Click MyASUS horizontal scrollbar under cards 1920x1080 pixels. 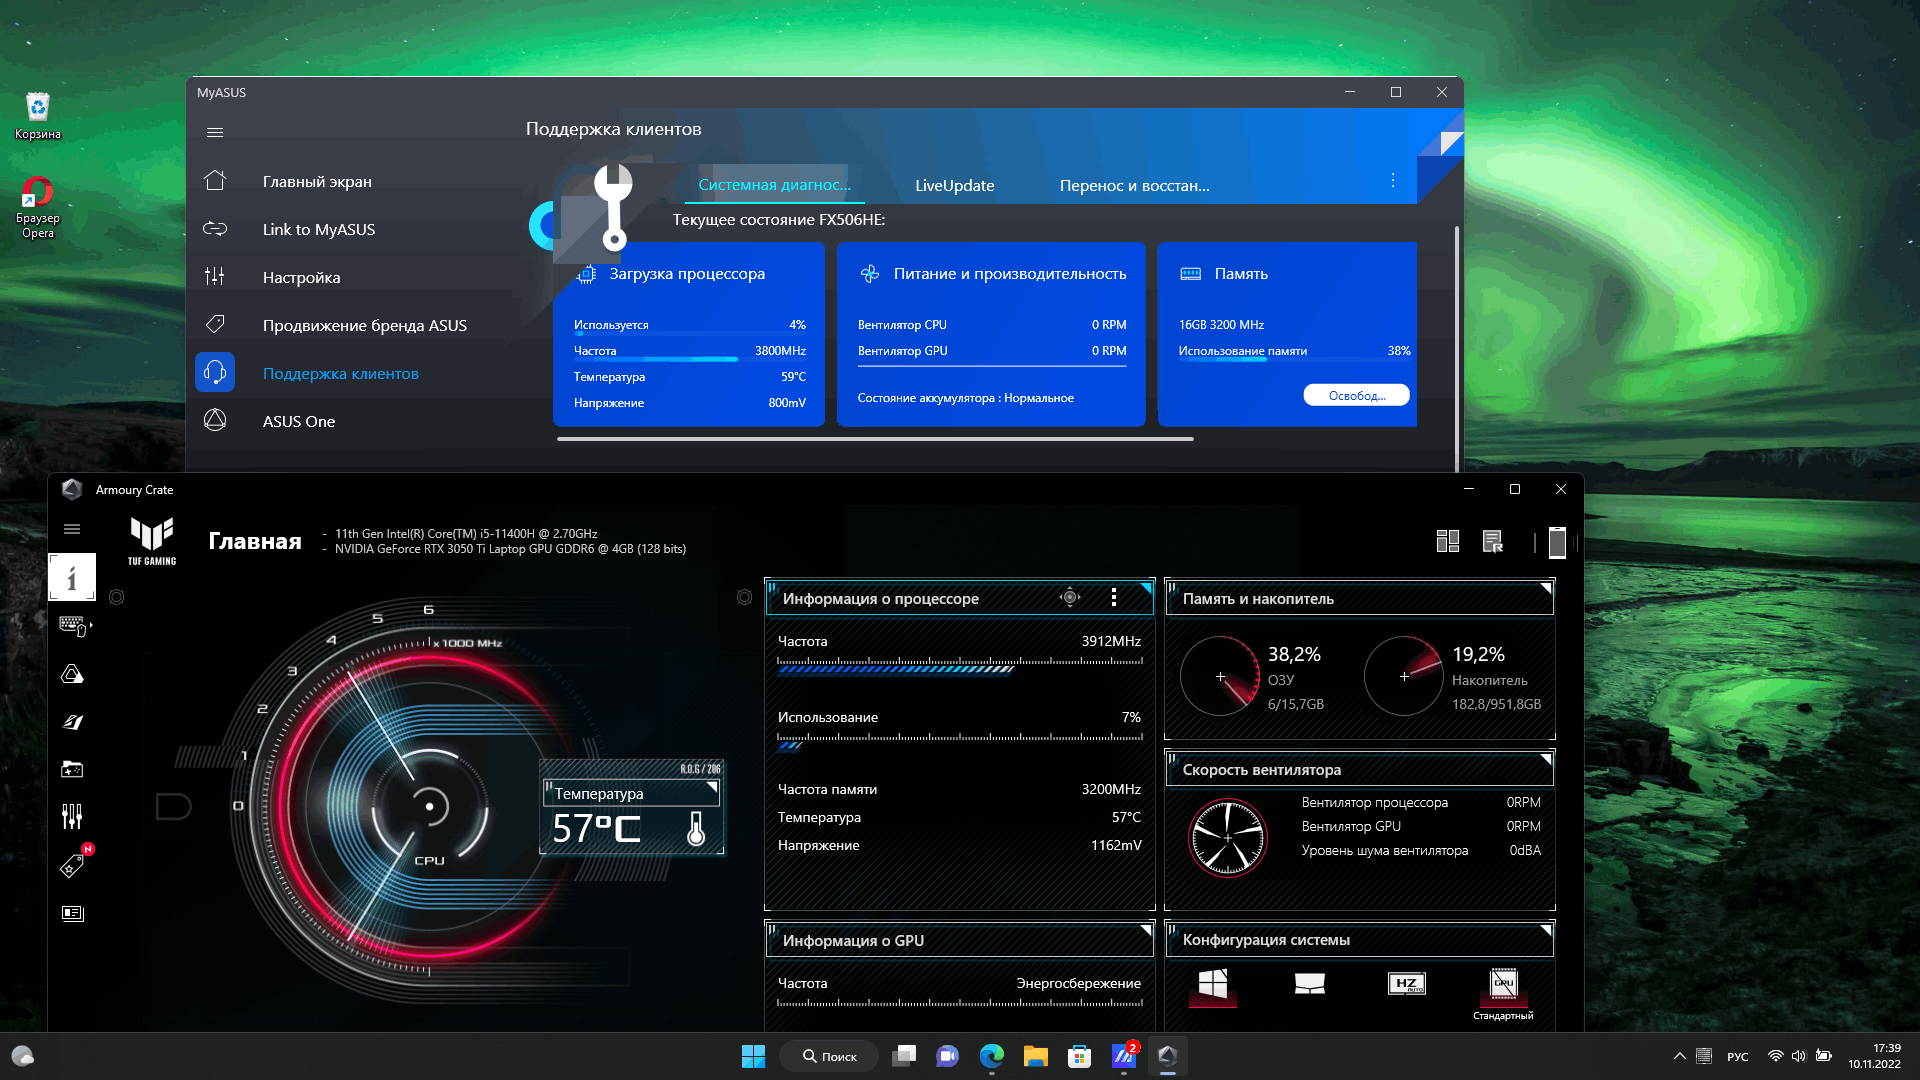coord(875,438)
